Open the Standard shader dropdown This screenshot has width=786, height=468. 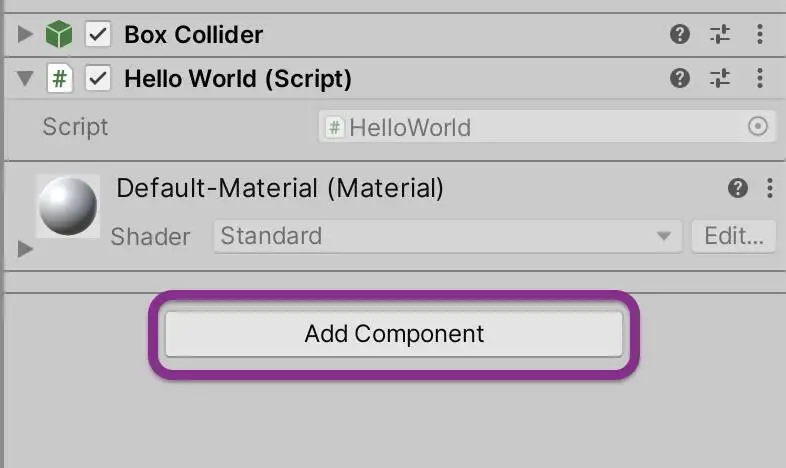pyautogui.click(x=448, y=236)
